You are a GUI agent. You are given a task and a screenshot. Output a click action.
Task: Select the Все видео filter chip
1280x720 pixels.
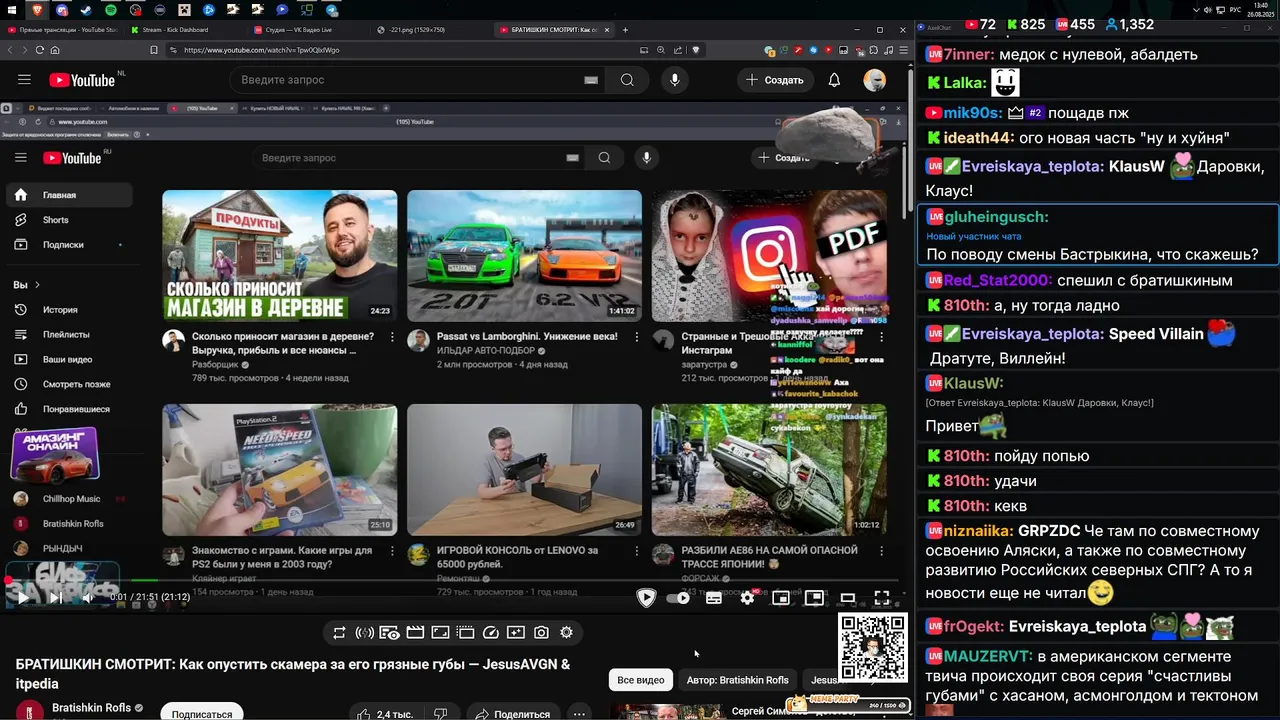[x=640, y=680]
